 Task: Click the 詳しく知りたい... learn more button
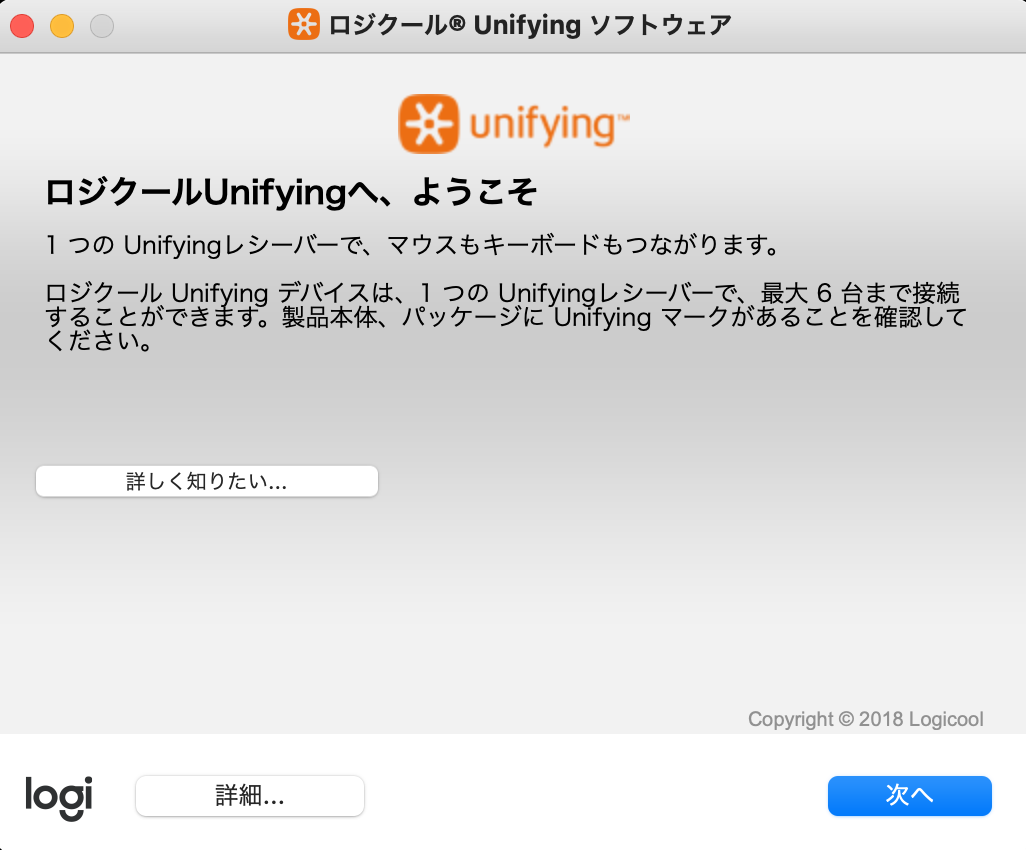click(x=207, y=481)
